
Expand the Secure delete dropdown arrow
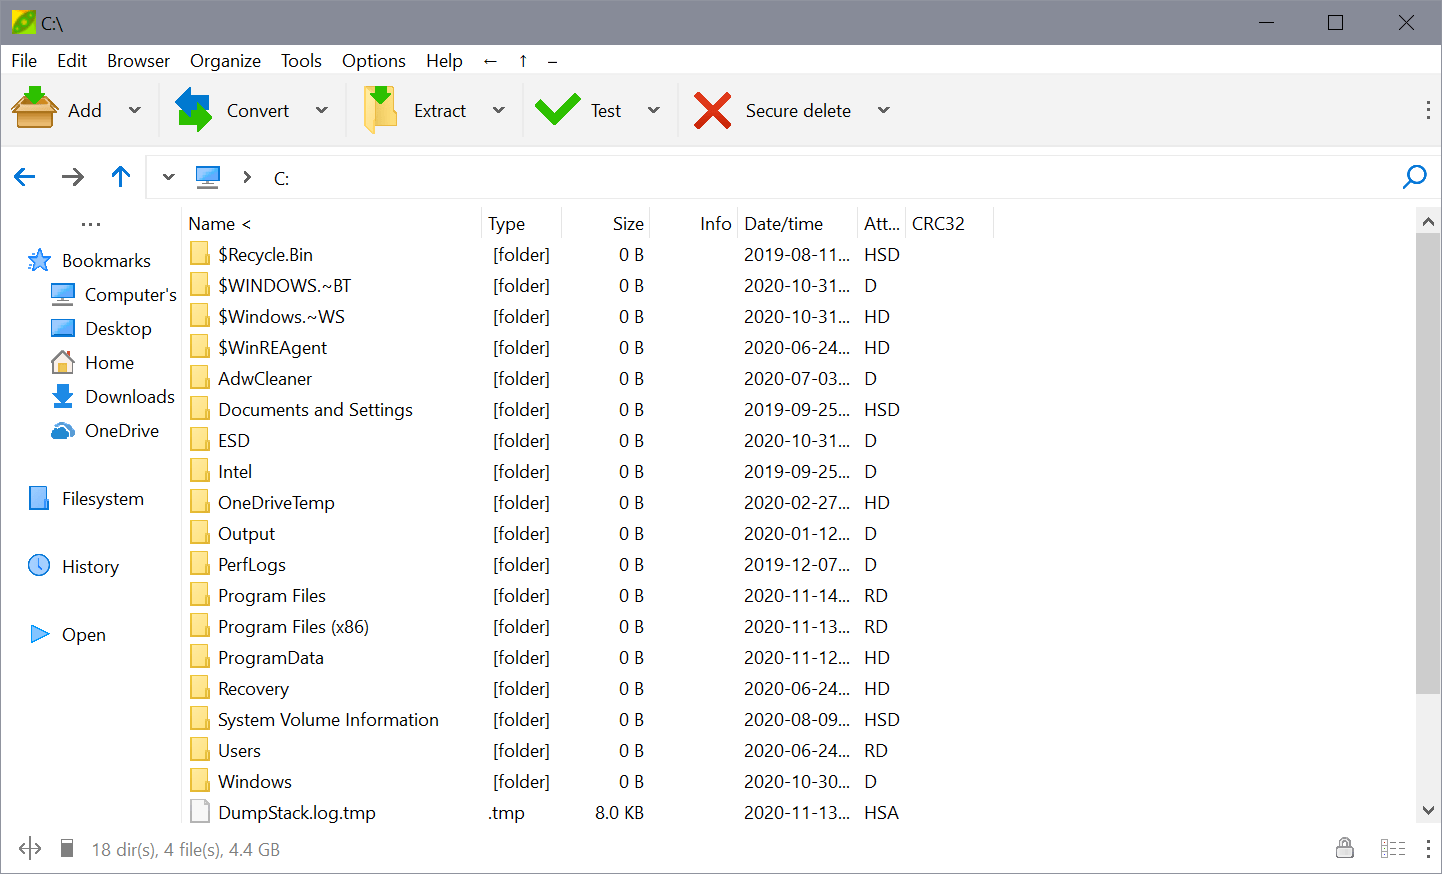coord(884,110)
